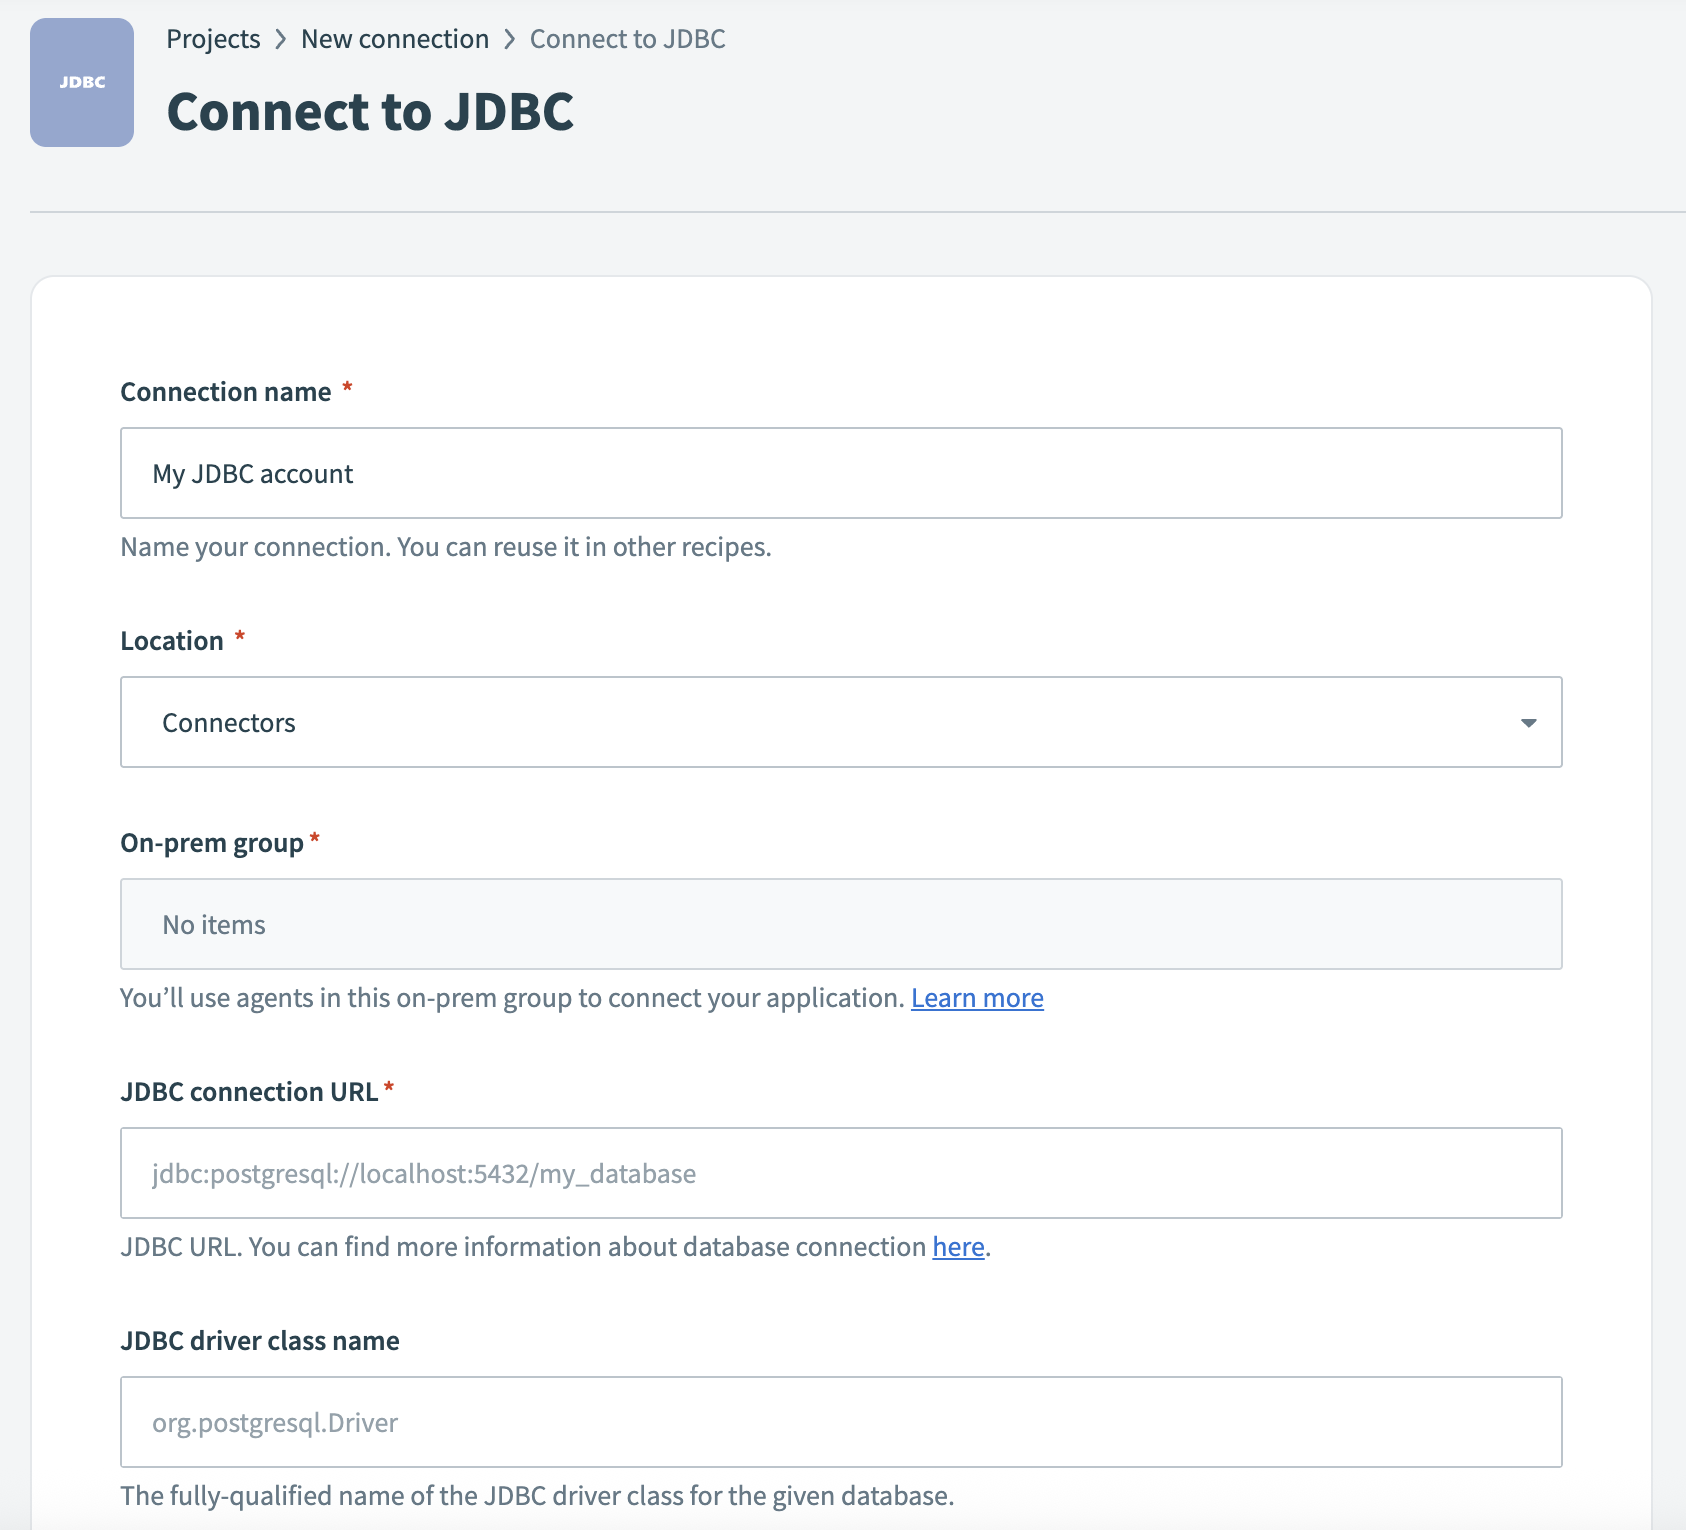The height and width of the screenshot is (1530, 1686).
Task: Open the "here" database connection link
Action: pos(956,1247)
